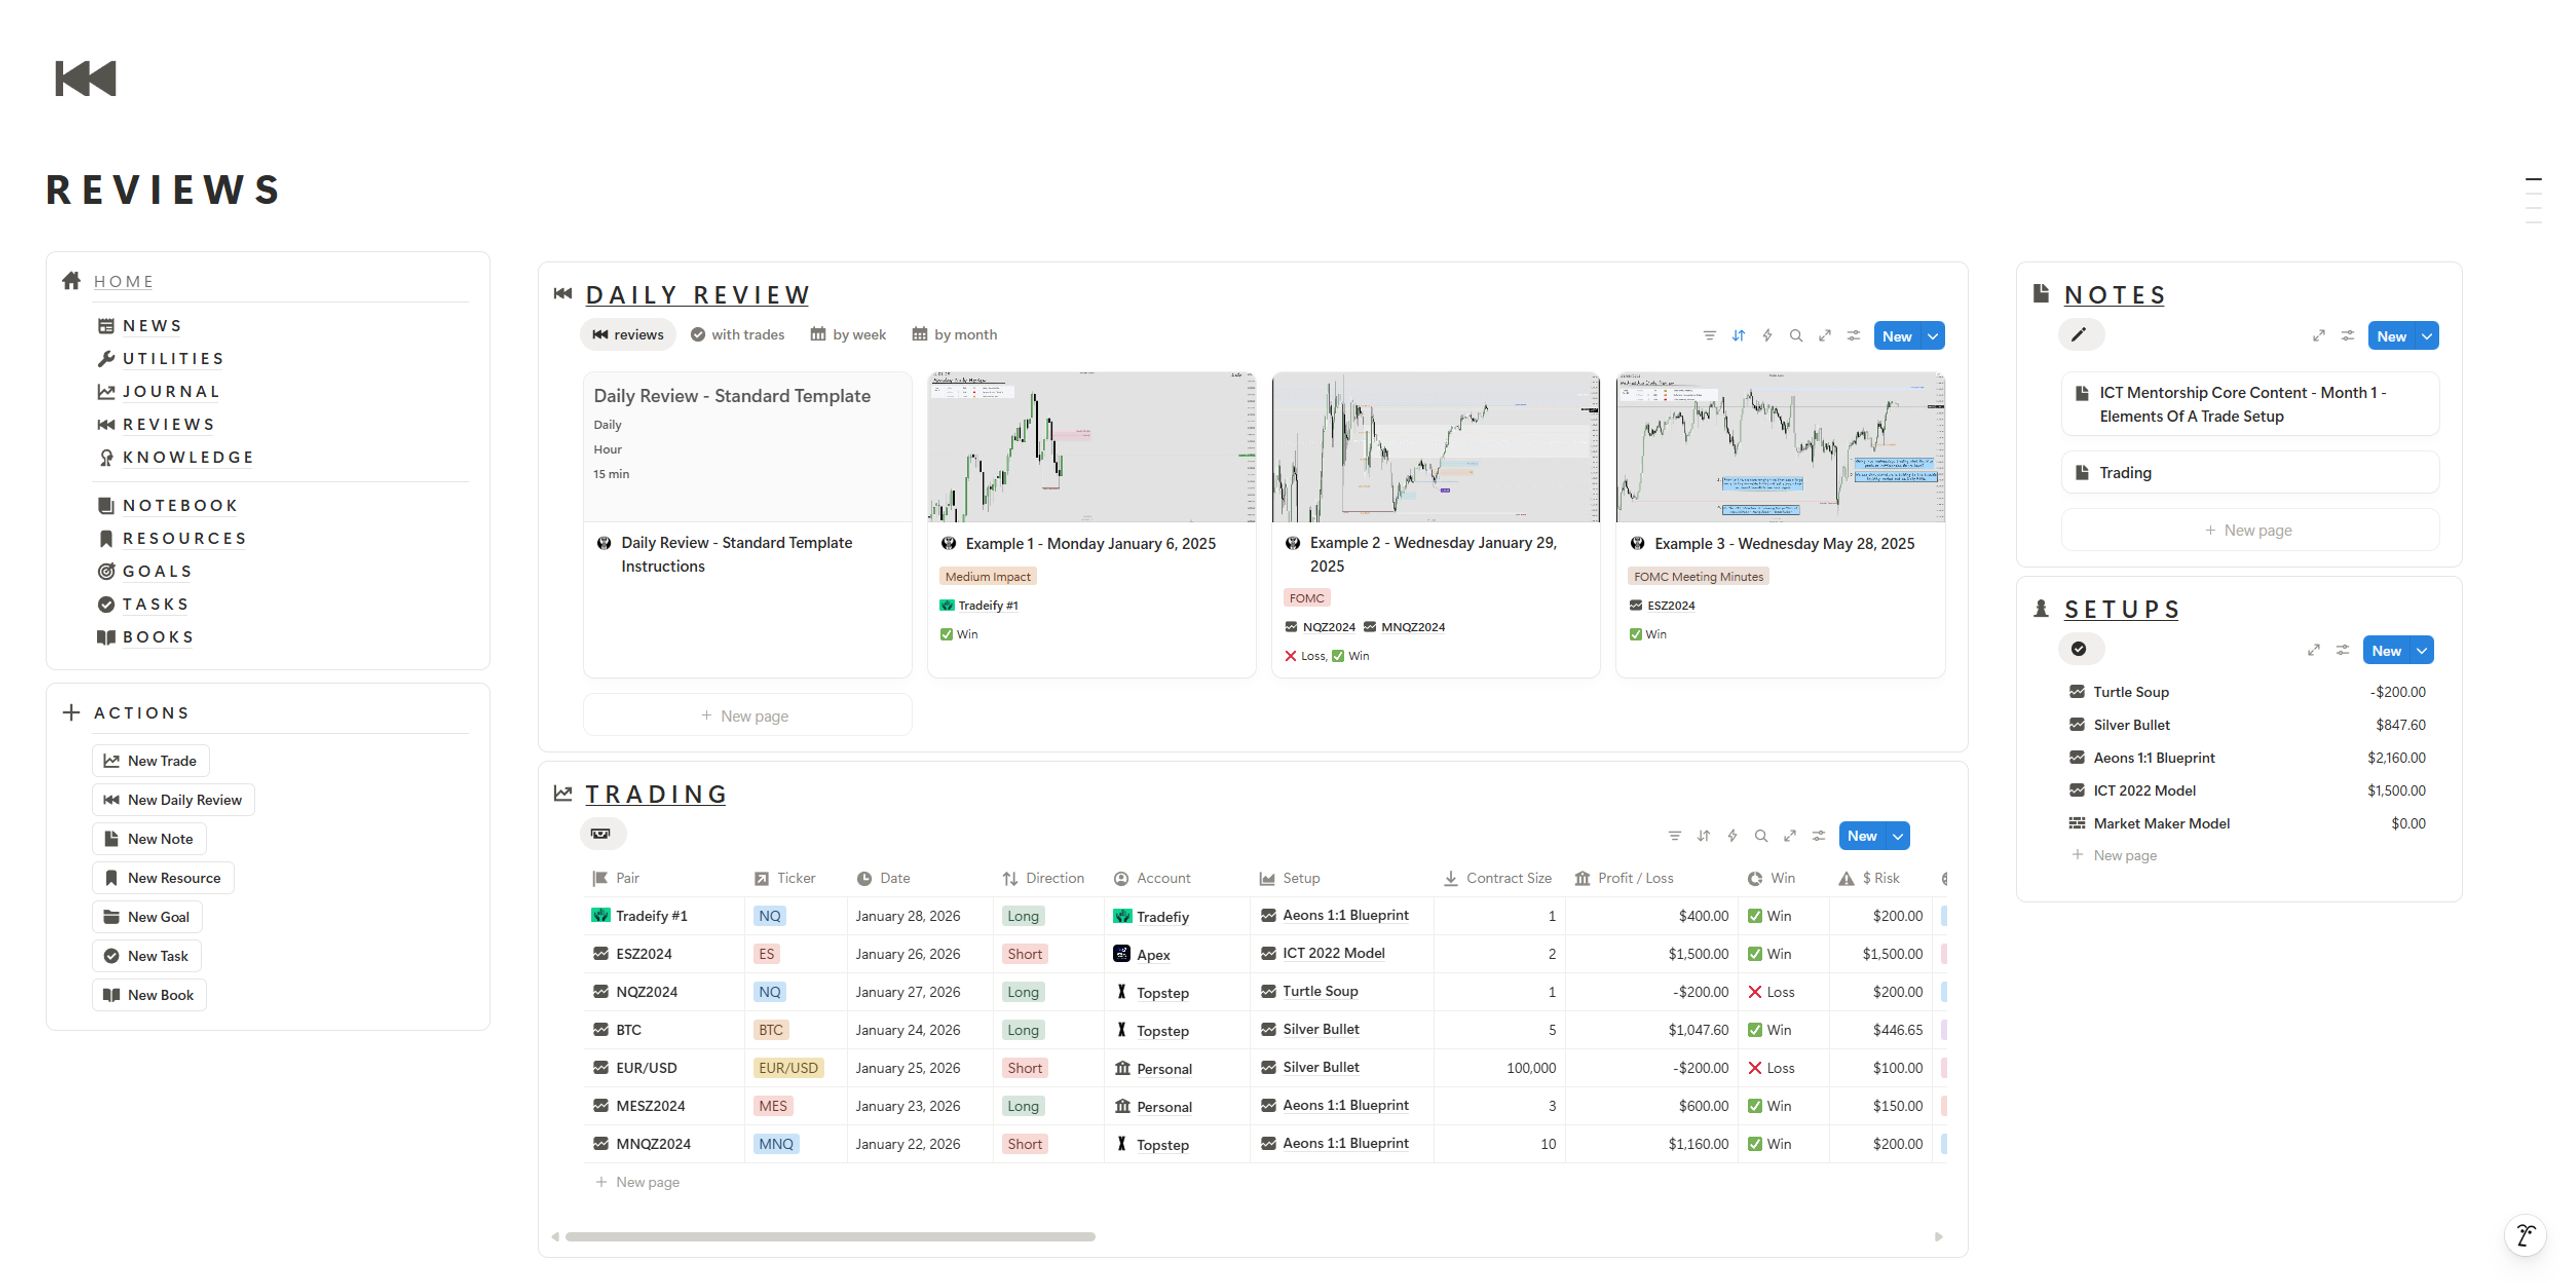Click the horizontal scrollbar under Trading table
The height and width of the screenshot is (1283, 2560).
click(830, 1237)
